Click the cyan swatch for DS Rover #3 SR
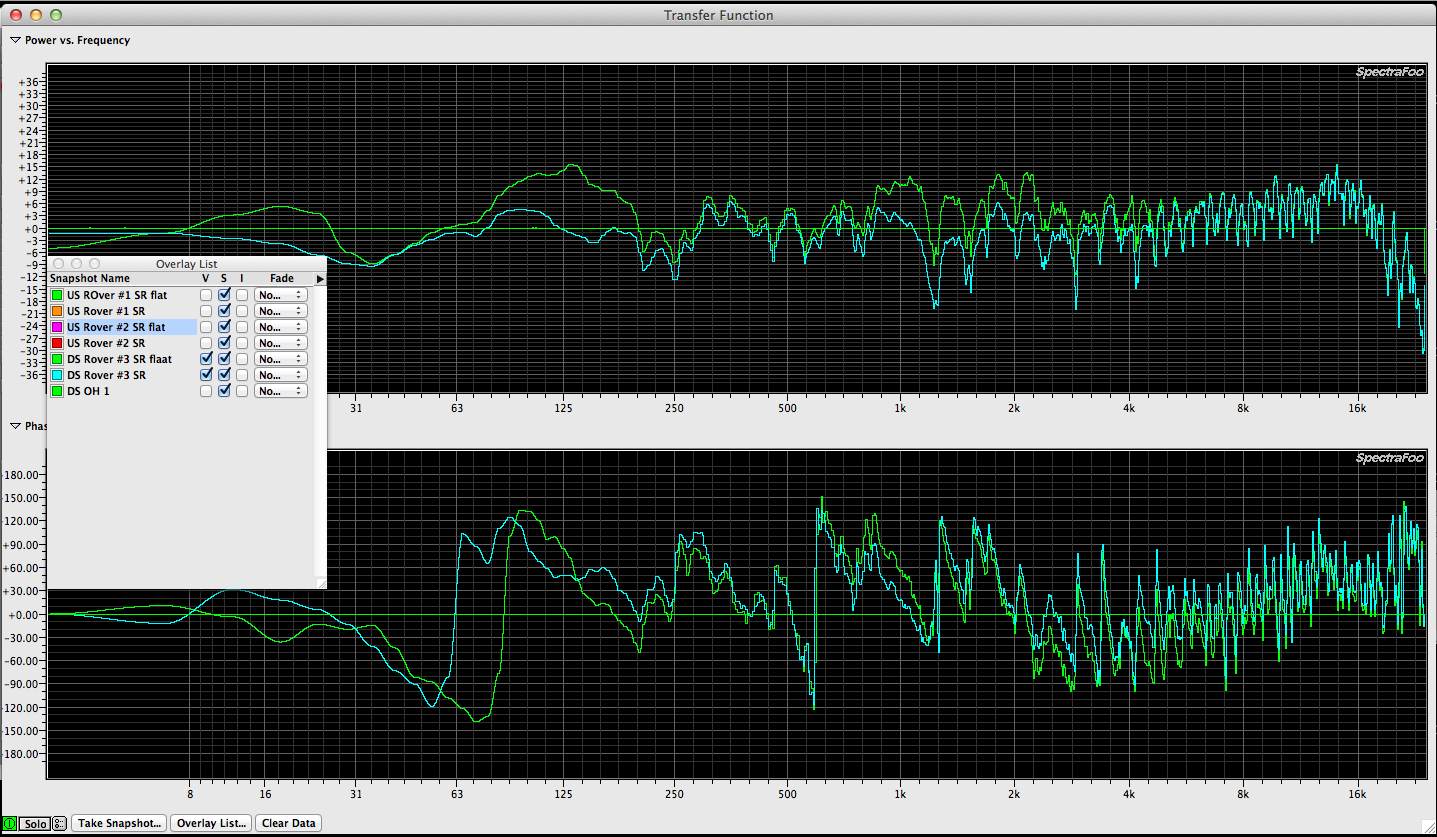 tap(57, 375)
